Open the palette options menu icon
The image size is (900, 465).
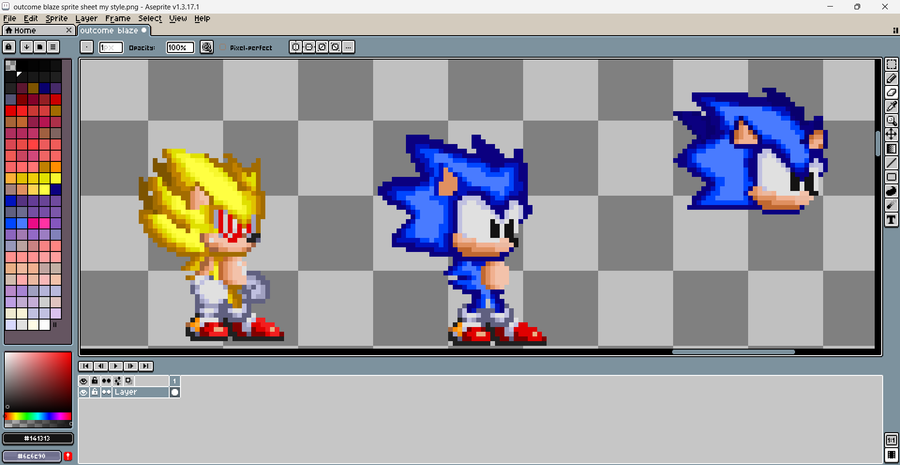tap(53, 47)
